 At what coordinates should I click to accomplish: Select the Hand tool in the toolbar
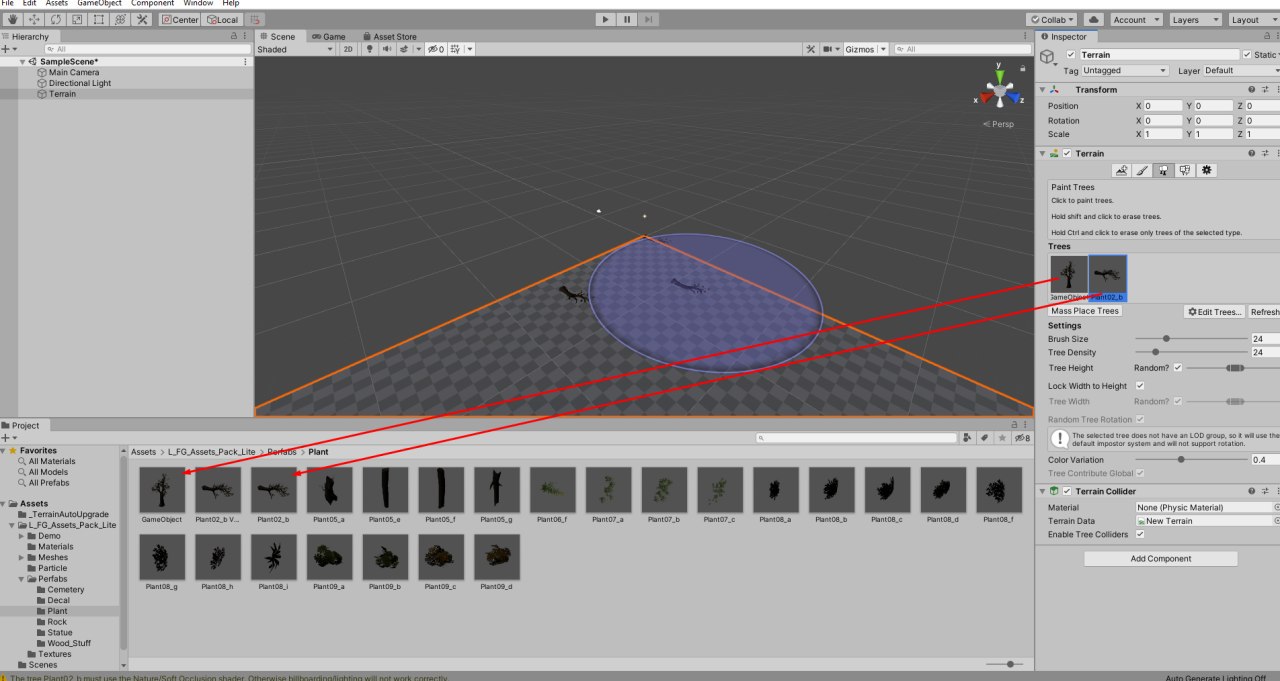point(11,19)
